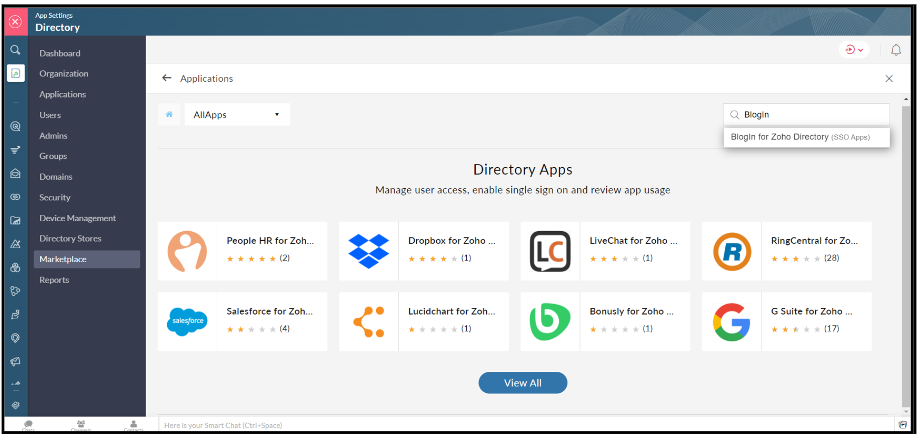Click the Dropbox for Zoho title
This screenshot has height=437, width=920.
tap(452, 240)
